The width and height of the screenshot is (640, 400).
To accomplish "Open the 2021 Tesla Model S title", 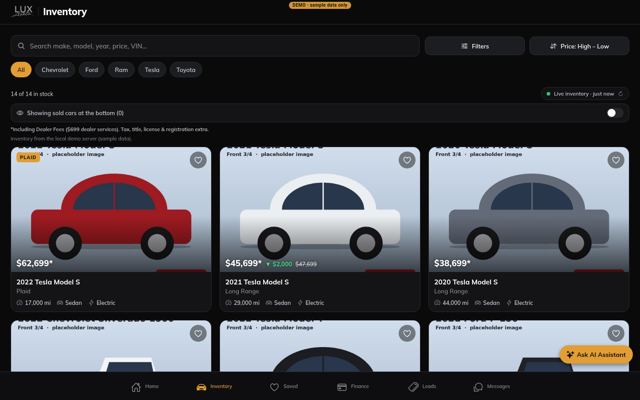I will pyautogui.click(x=257, y=282).
